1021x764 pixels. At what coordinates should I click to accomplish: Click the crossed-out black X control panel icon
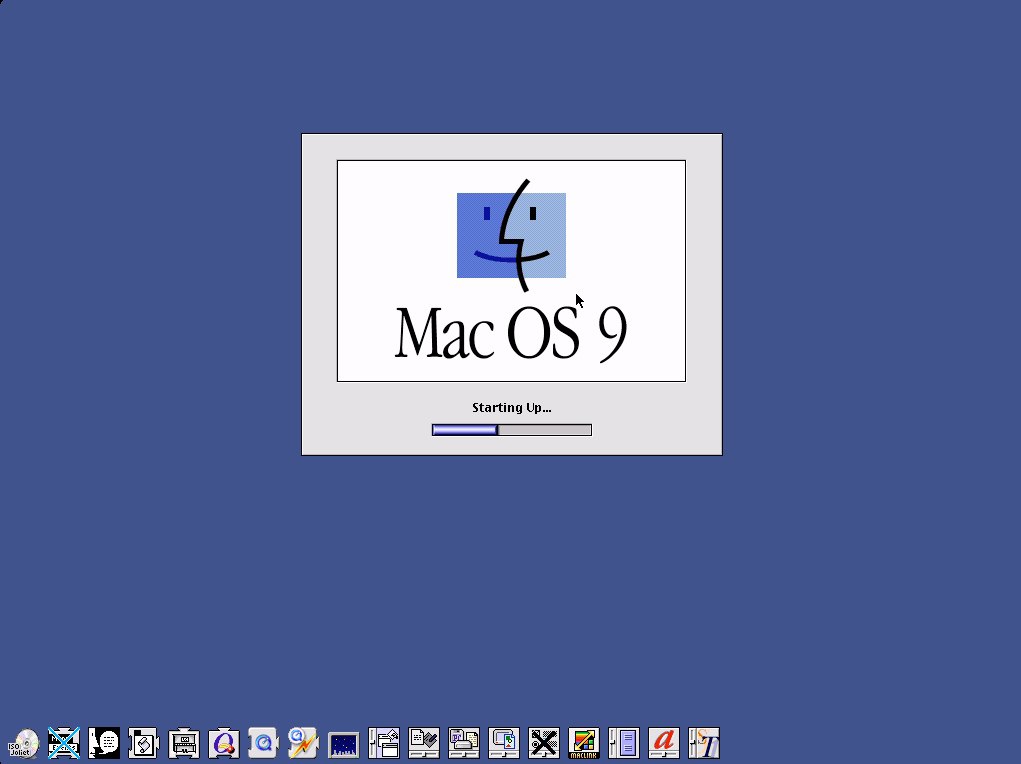(544, 743)
